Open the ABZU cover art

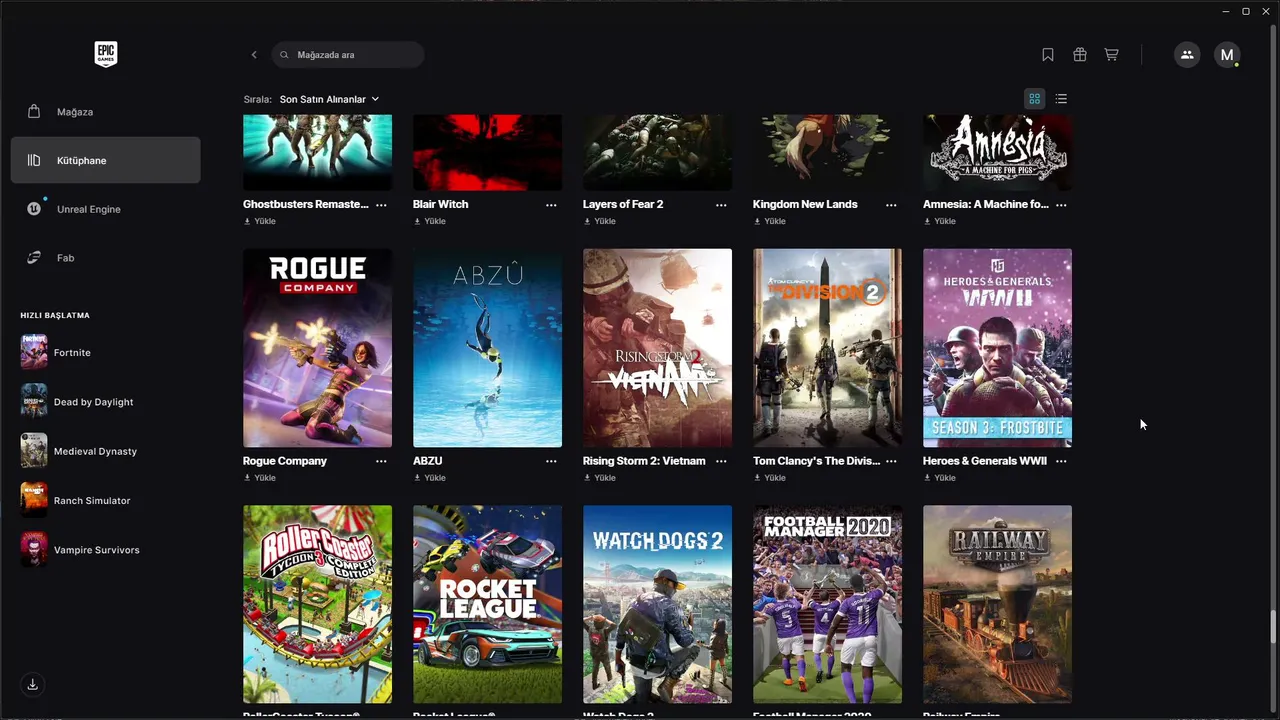pyautogui.click(x=488, y=348)
